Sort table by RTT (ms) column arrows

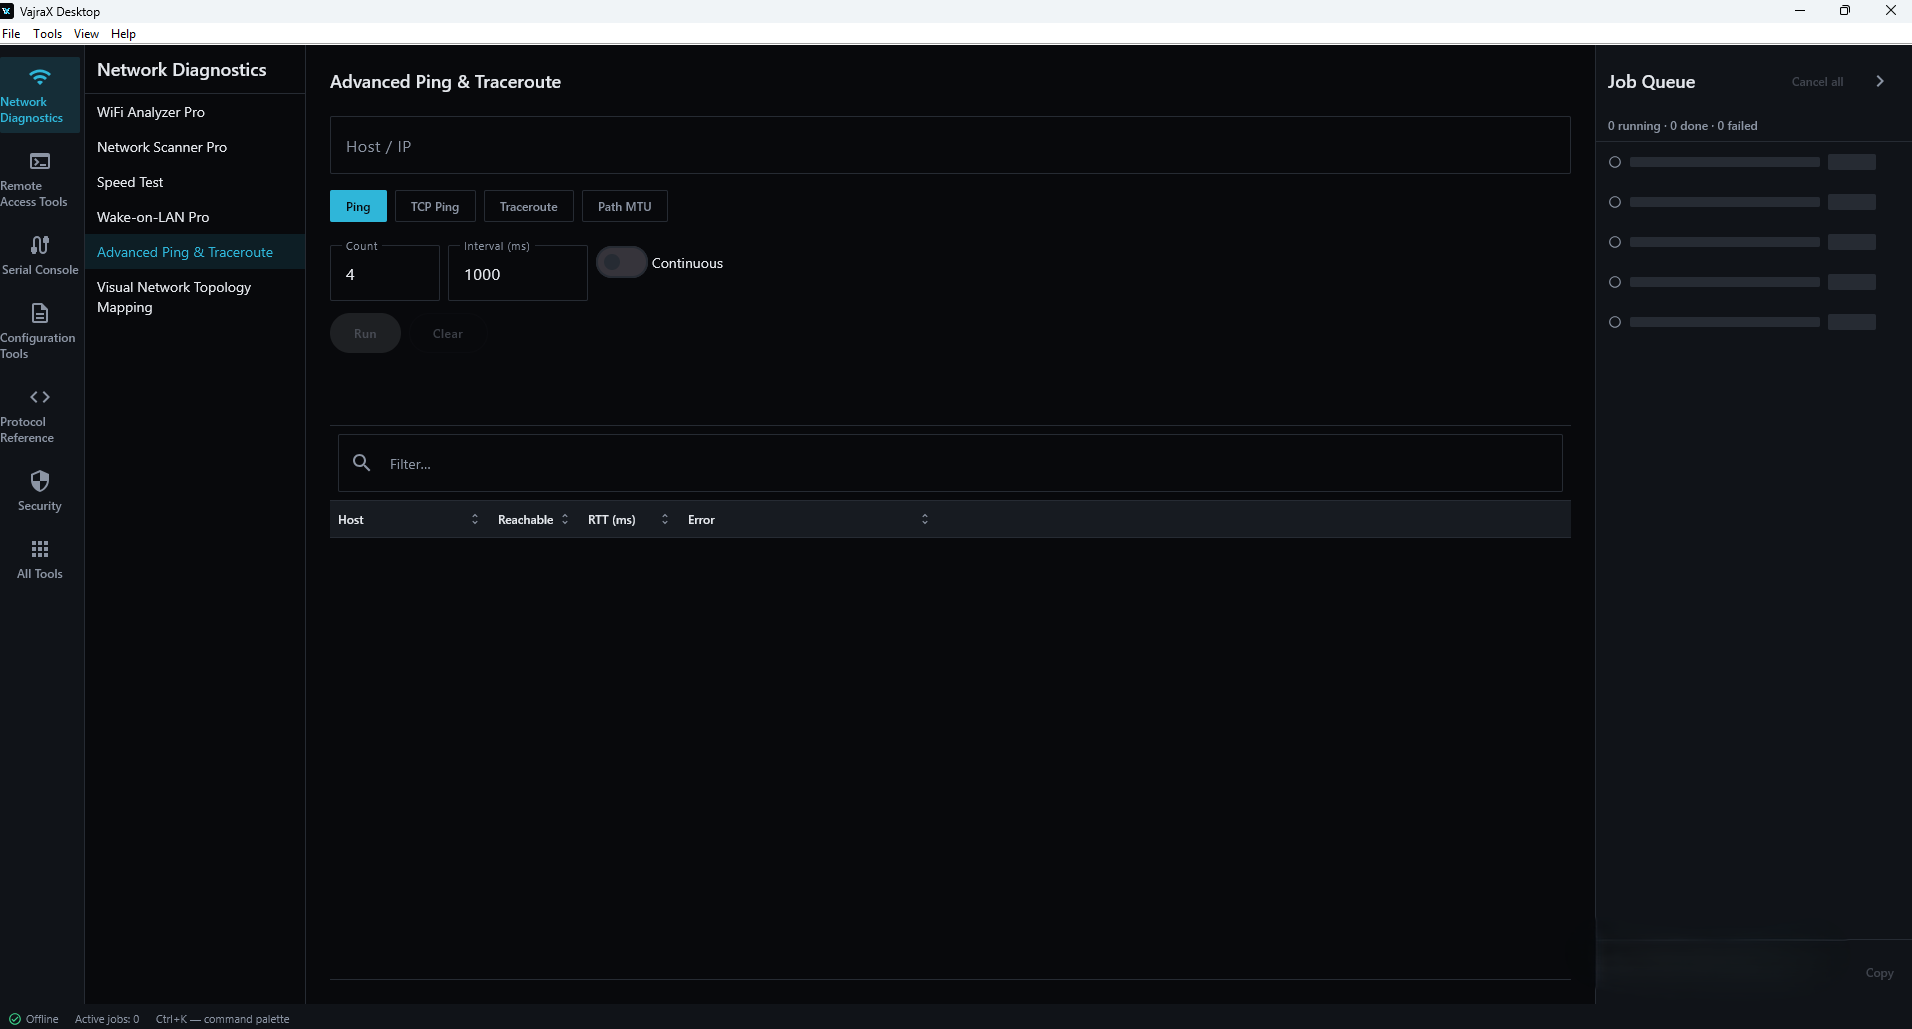665,519
